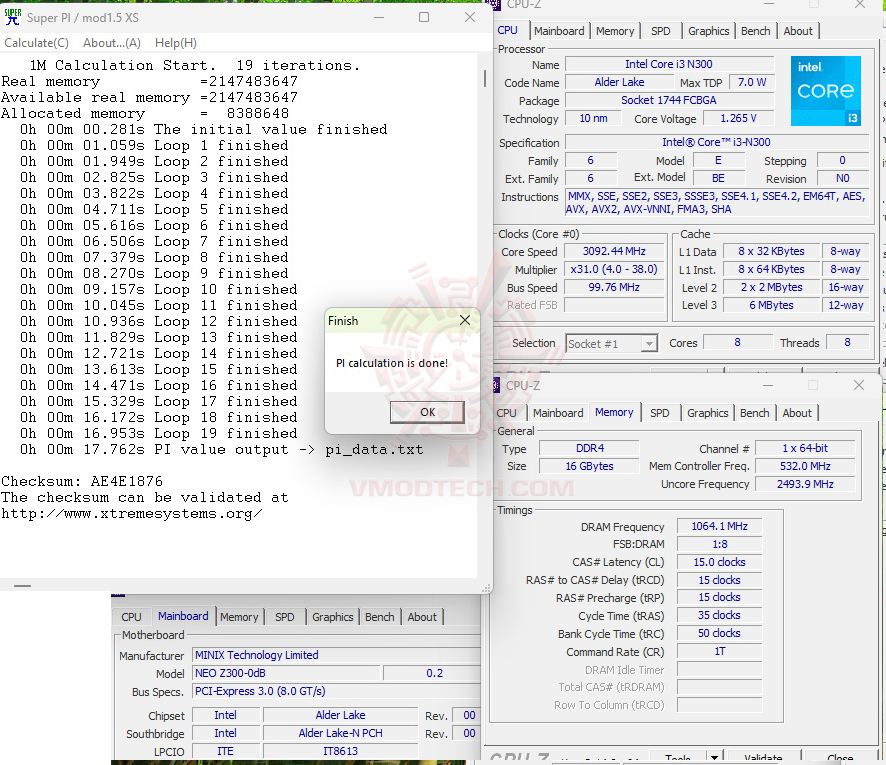Open Graphics tab in top CPU-Z window
The height and width of the screenshot is (765, 886).
709,31
